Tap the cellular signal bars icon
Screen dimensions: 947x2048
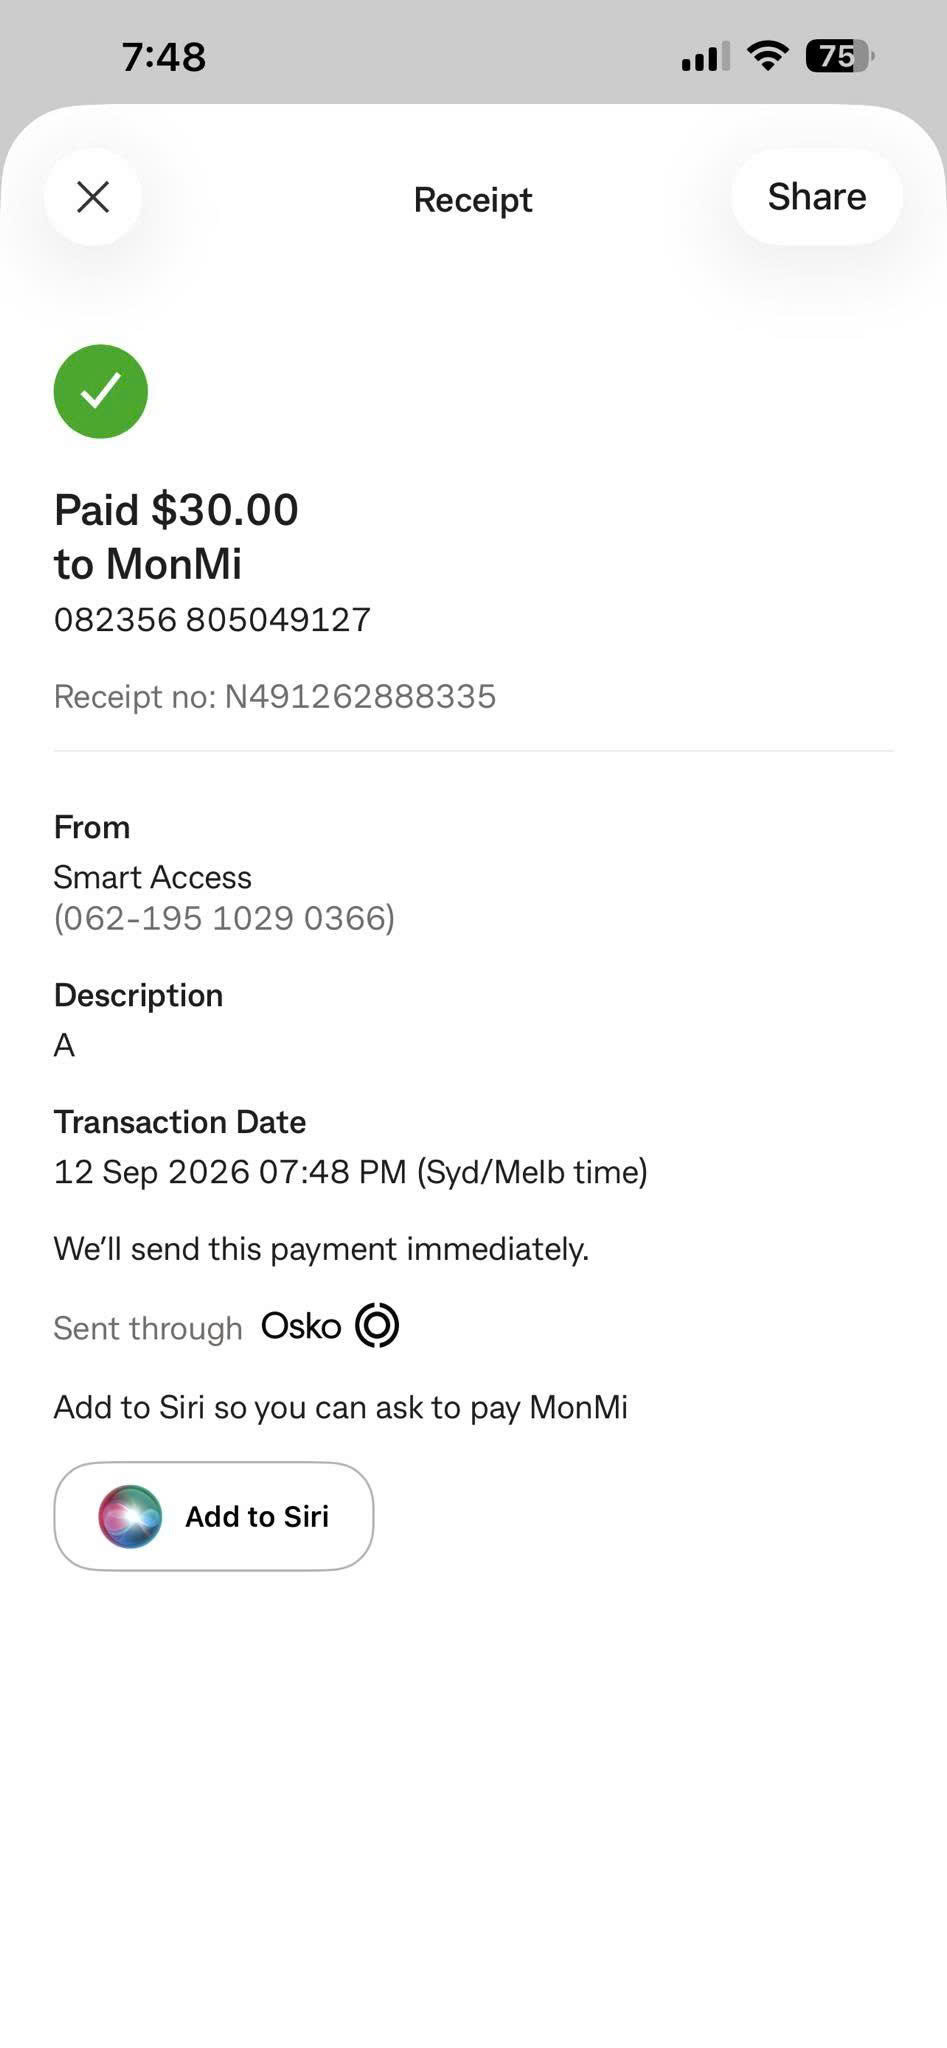click(706, 57)
